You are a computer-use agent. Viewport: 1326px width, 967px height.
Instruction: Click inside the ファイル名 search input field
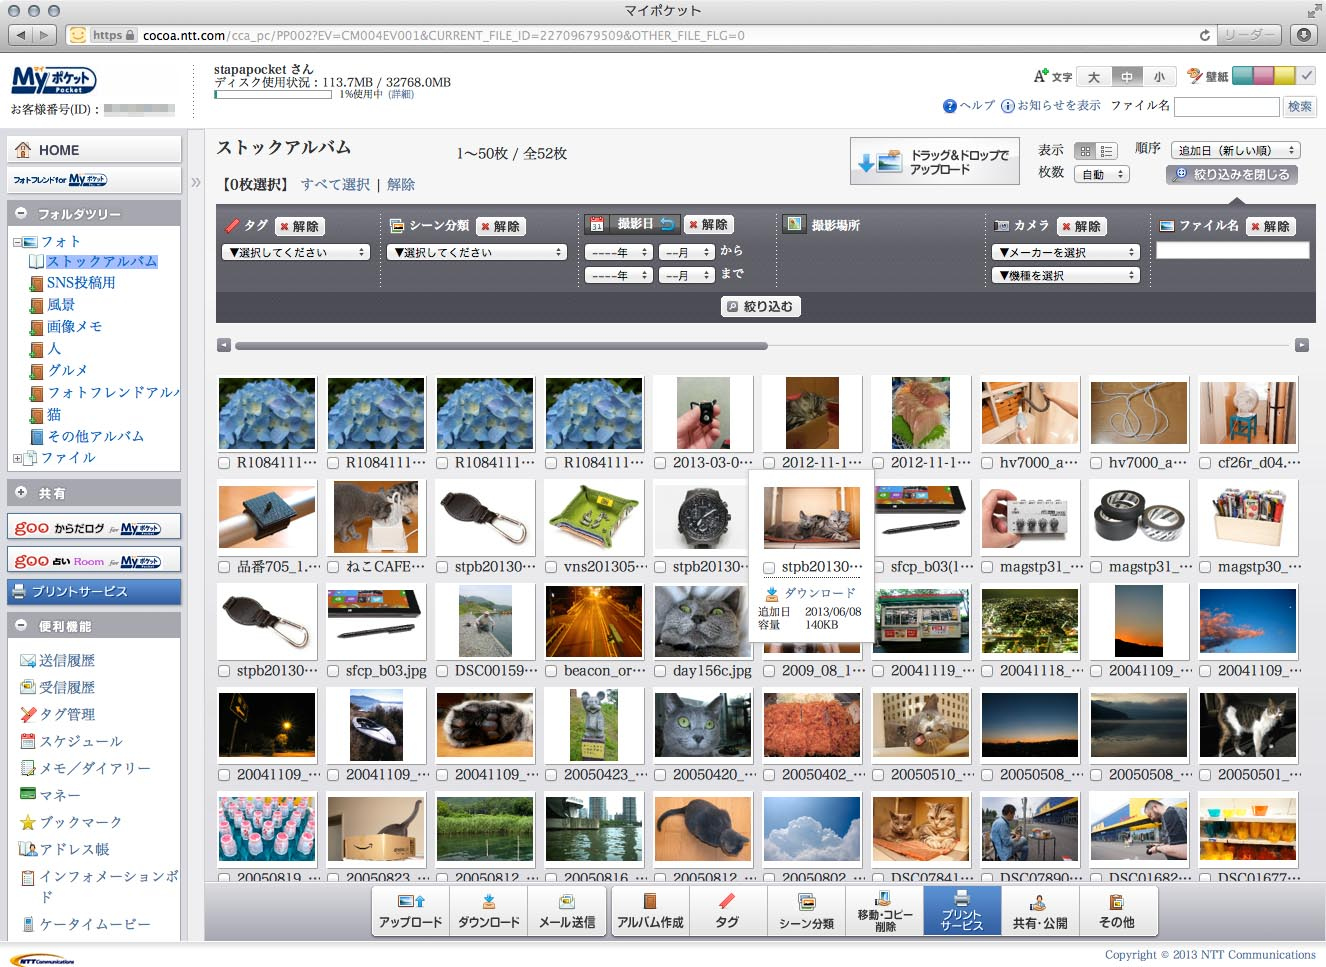pos(1227,106)
